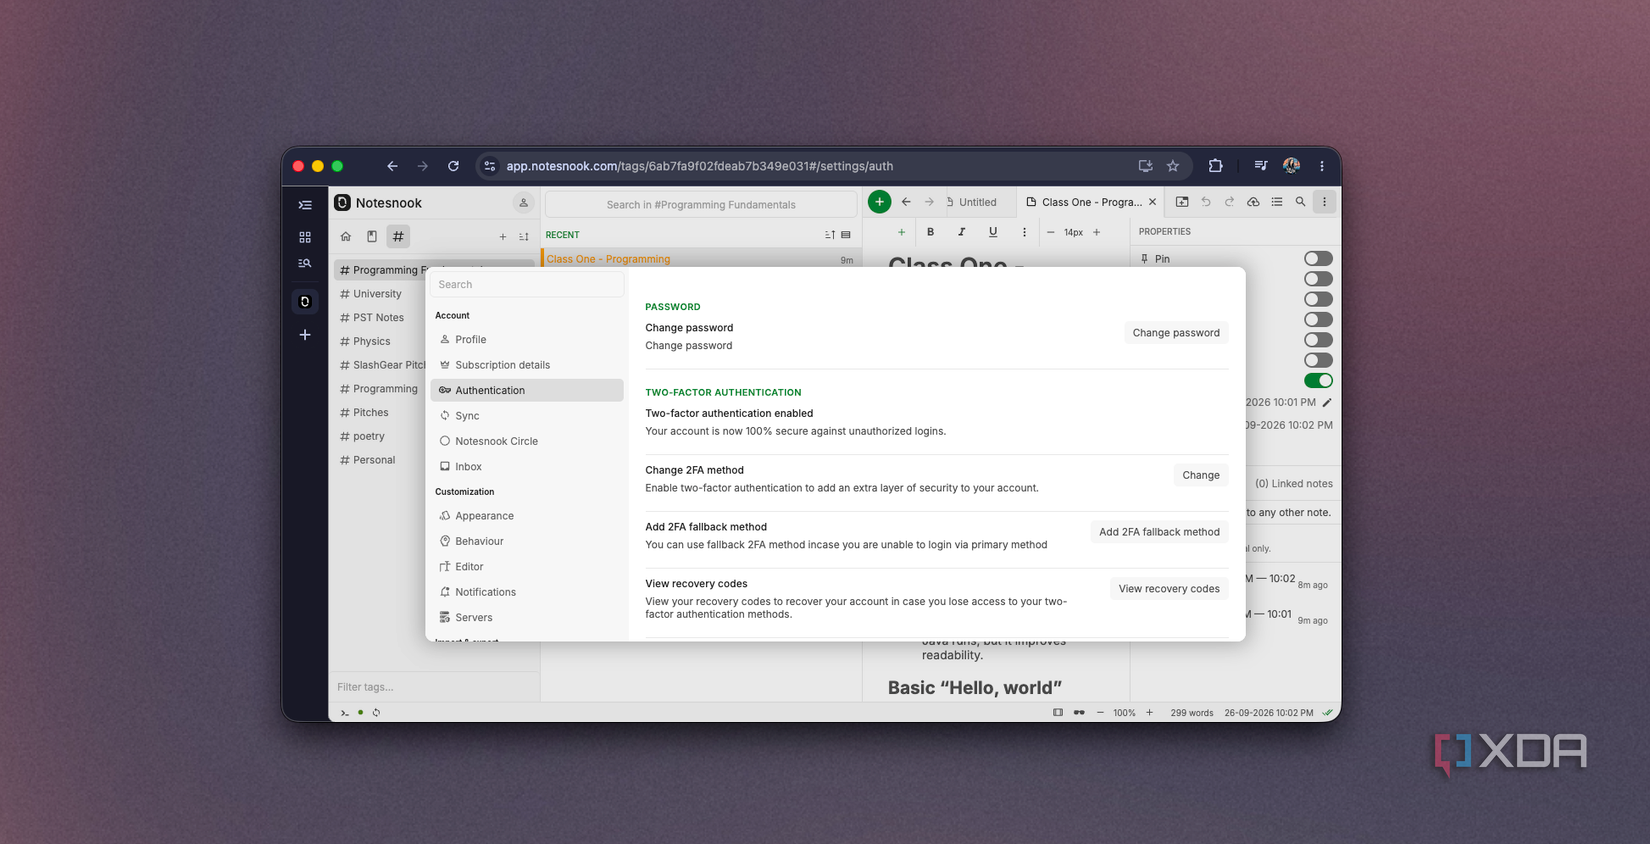Open Editor customization settings
Screen dimensions: 1650x844
click(527, 567)
